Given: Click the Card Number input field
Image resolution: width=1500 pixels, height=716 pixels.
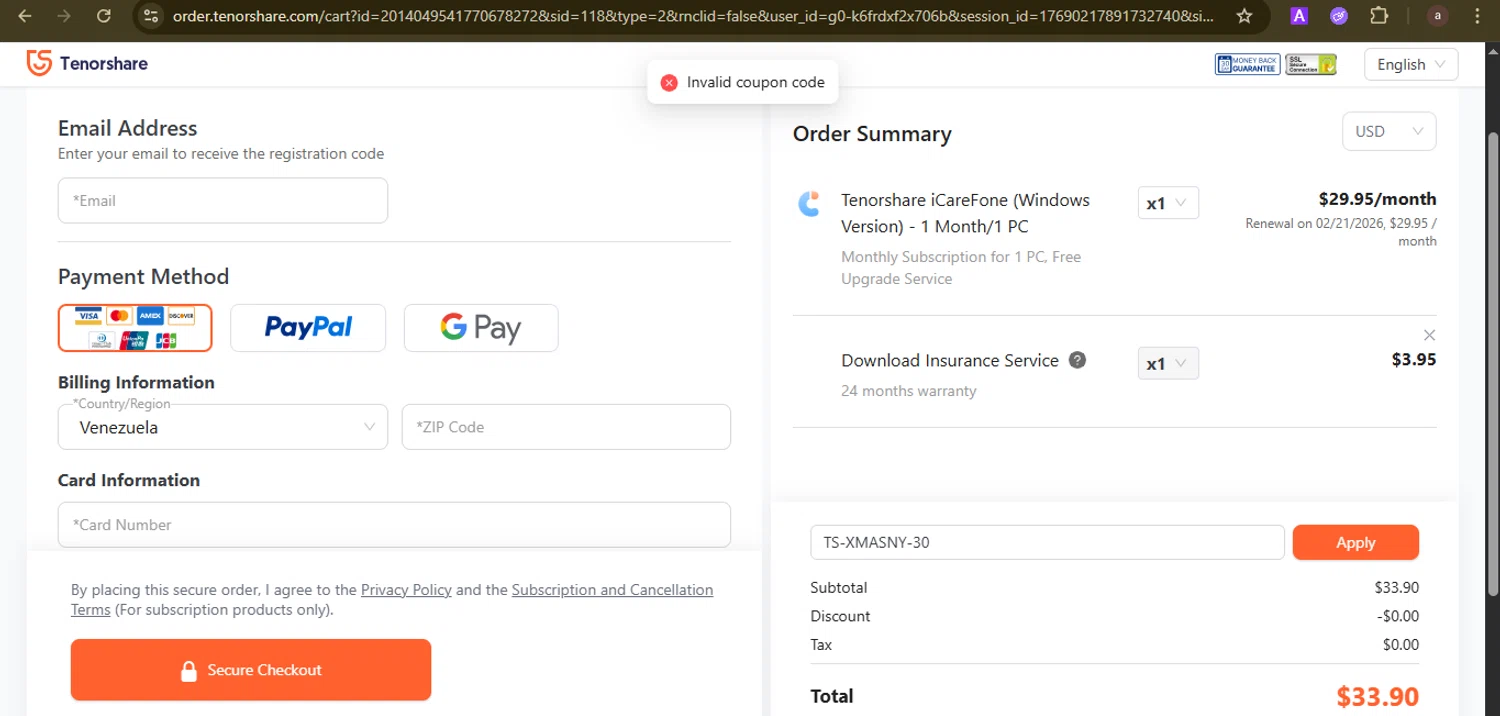Looking at the screenshot, I should pyautogui.click(x=394, y=524).
